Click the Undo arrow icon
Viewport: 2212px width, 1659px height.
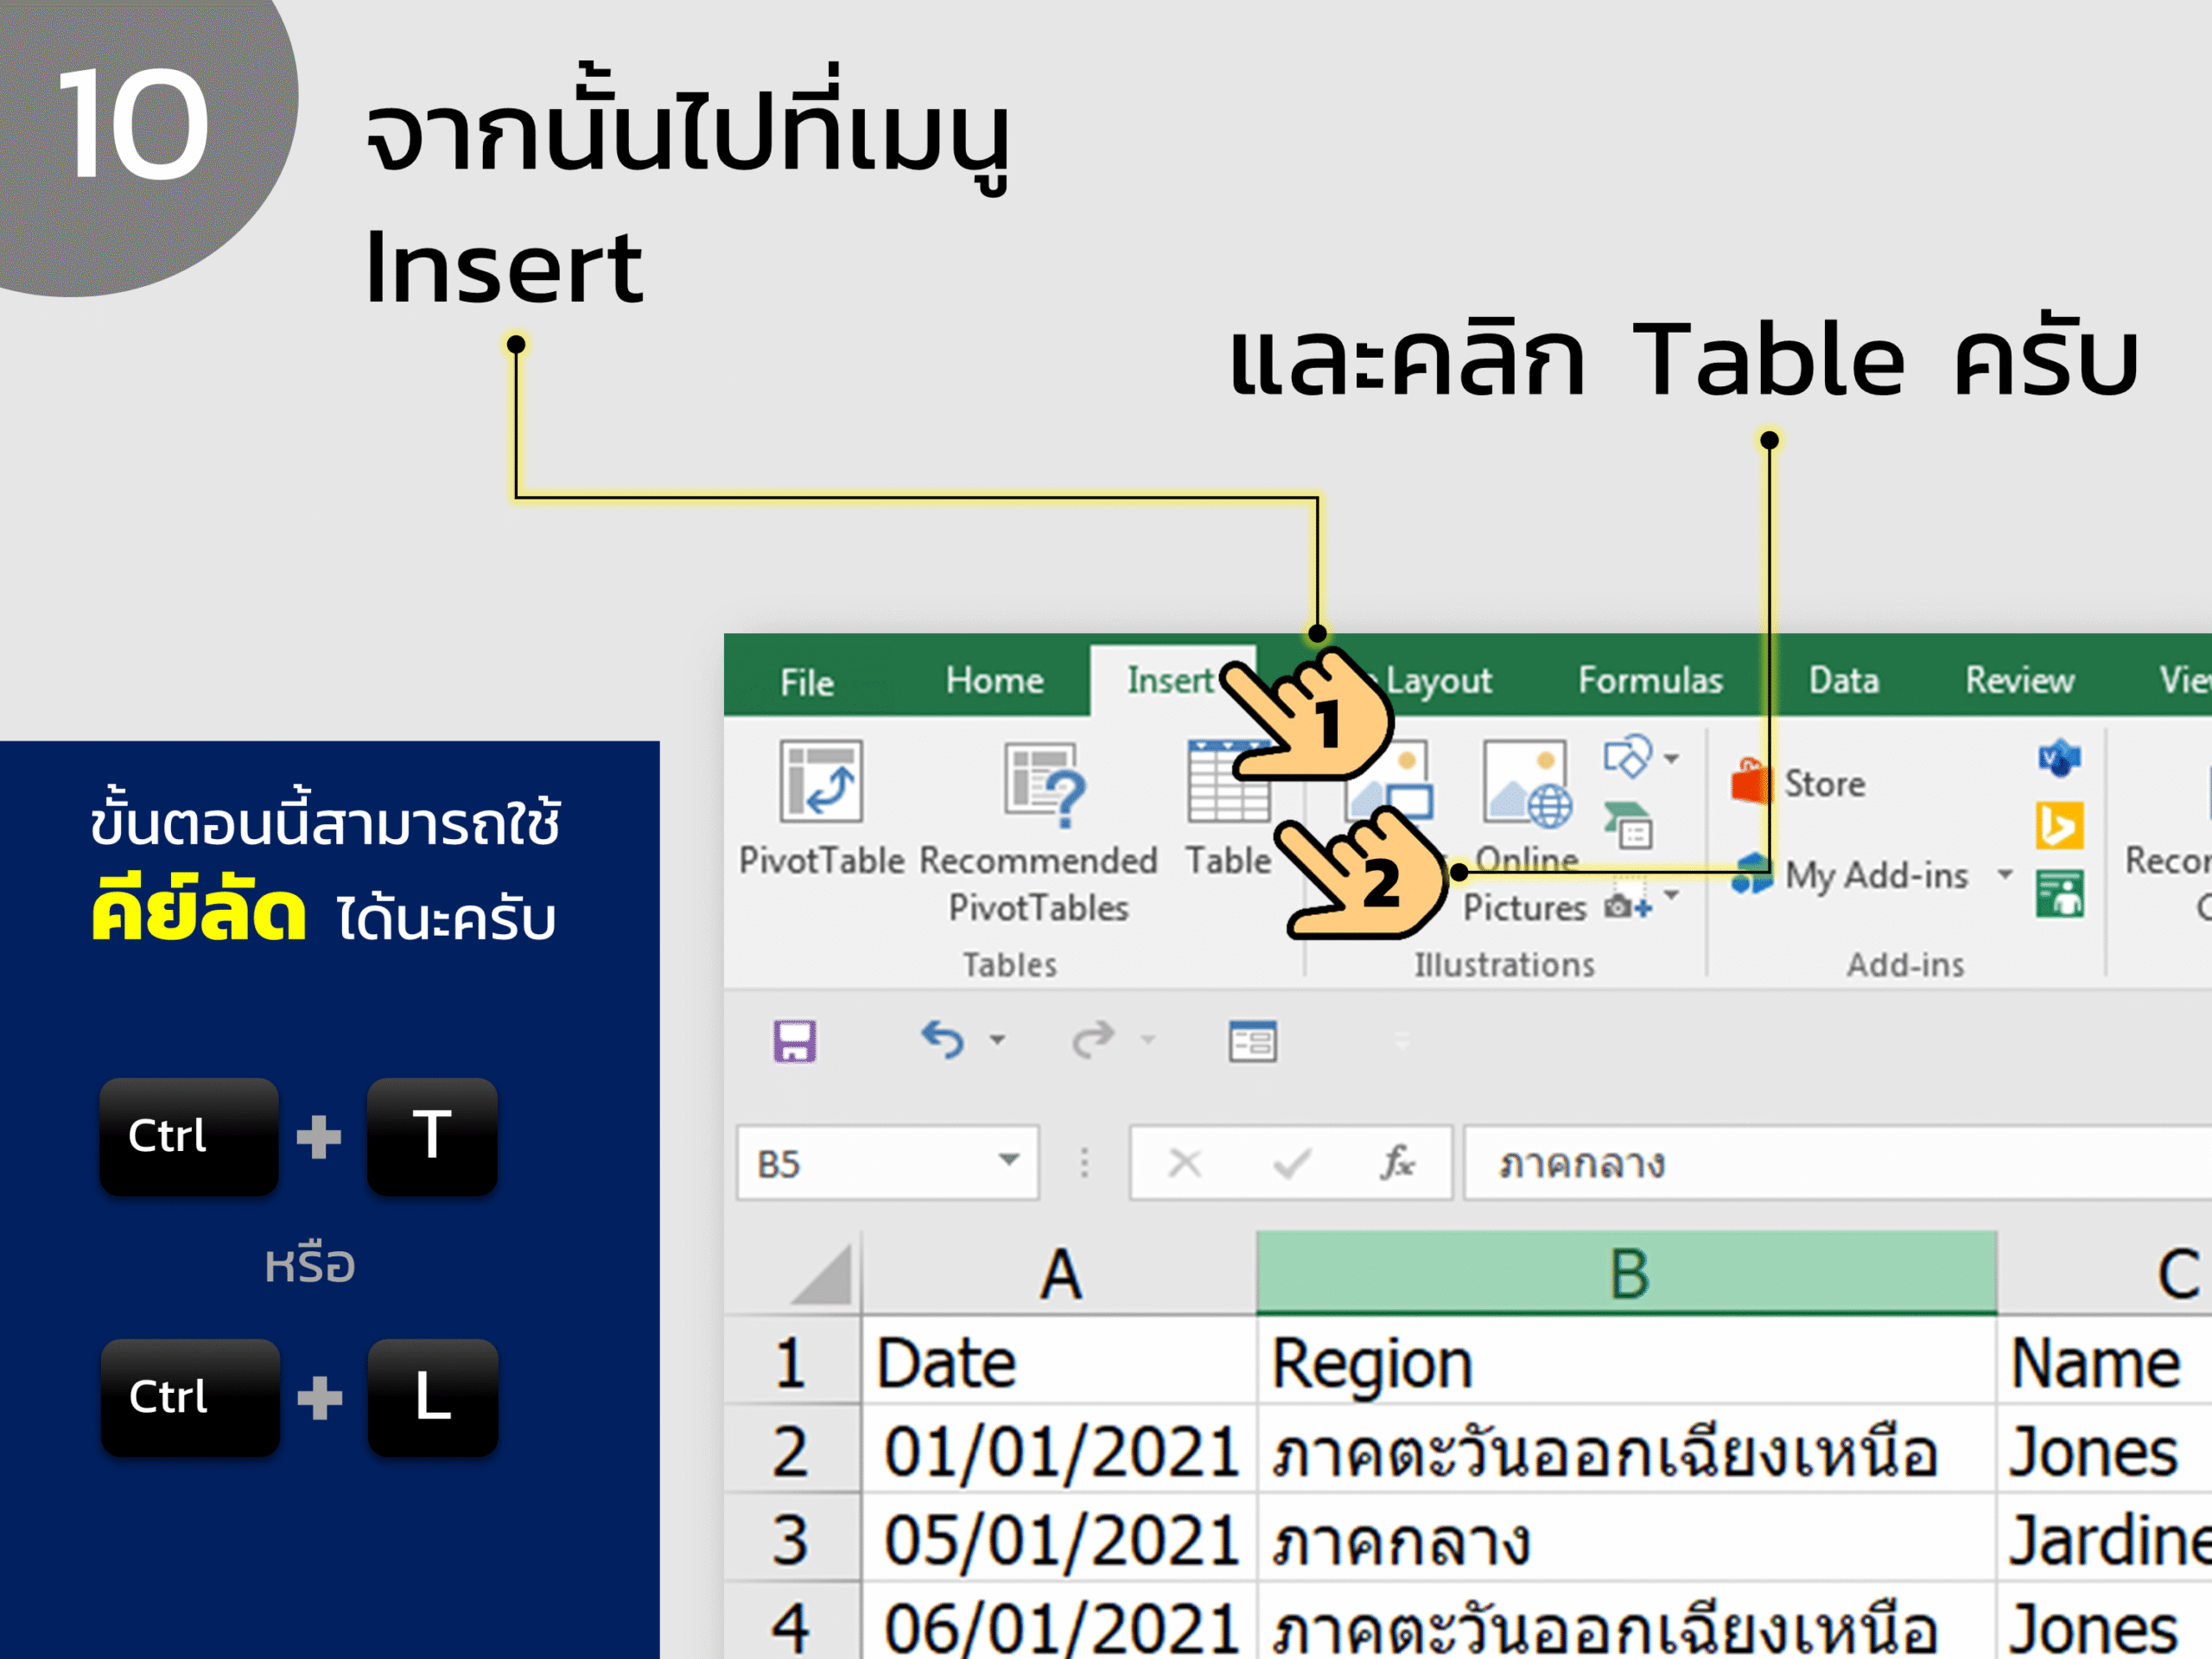[x=942, y=1040]
